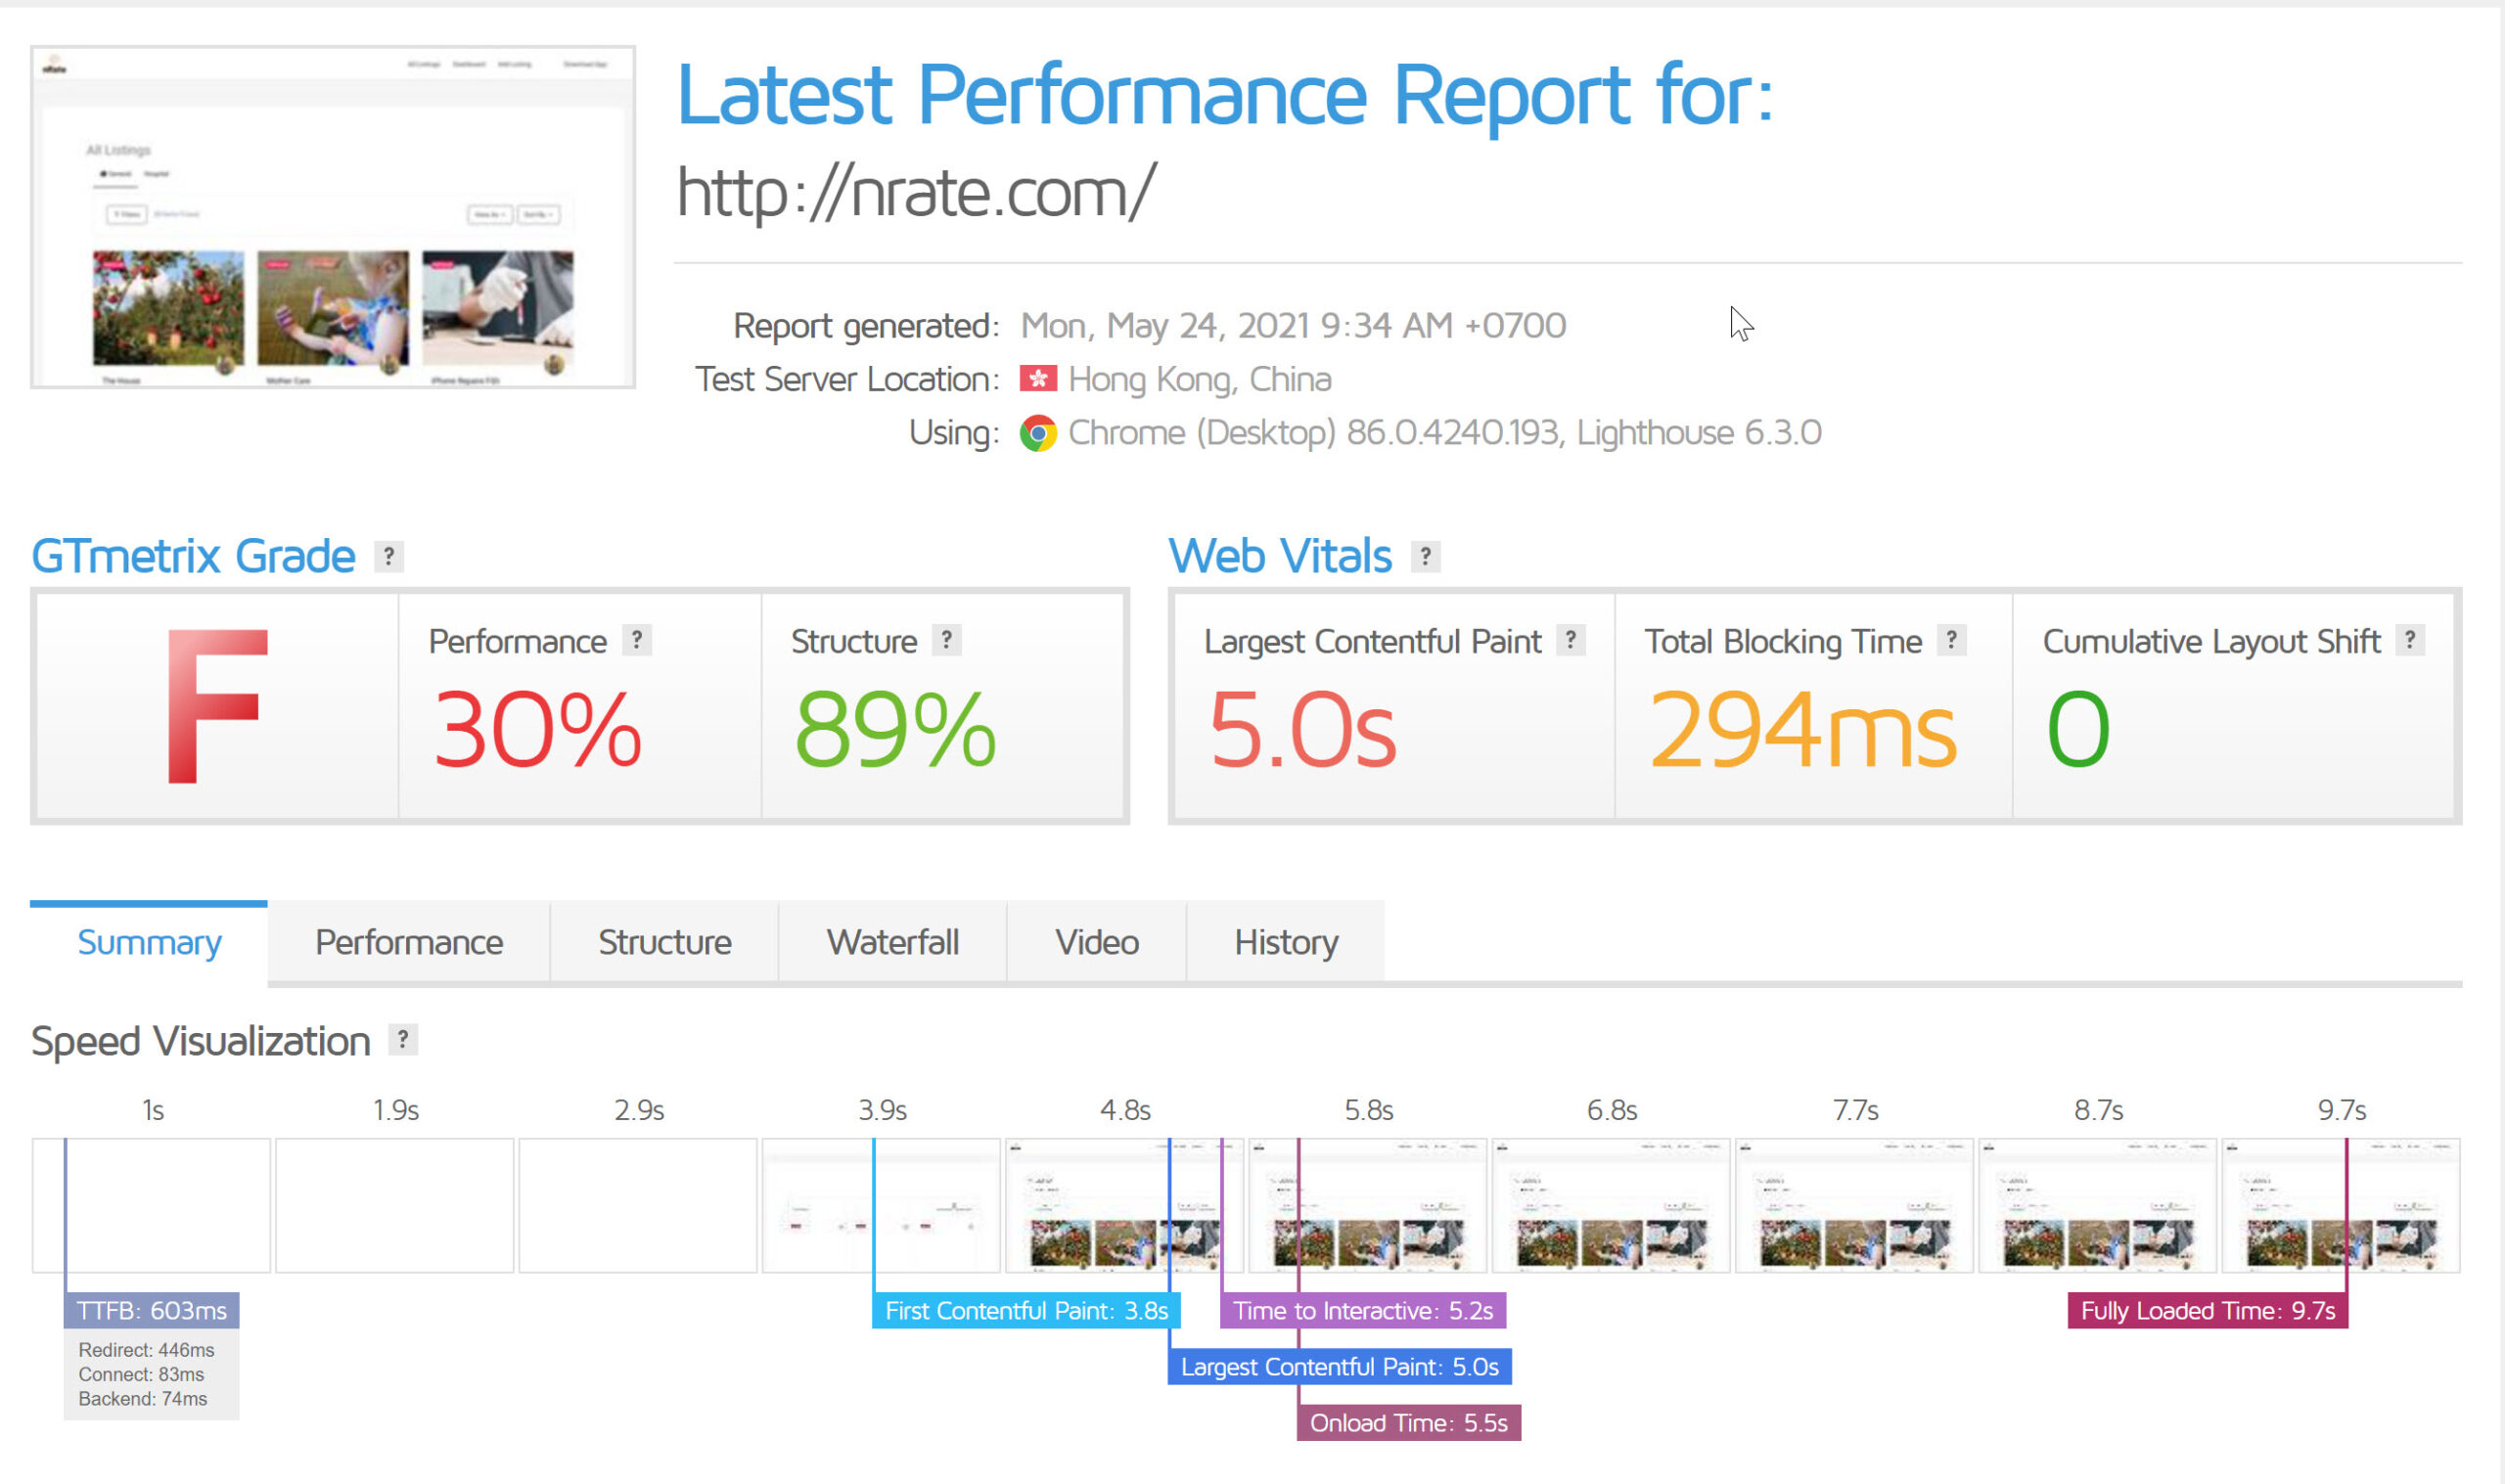Screen dimensions: 2505x1484
Task: Open the Waterfall tab
Action: coord(892,942)
